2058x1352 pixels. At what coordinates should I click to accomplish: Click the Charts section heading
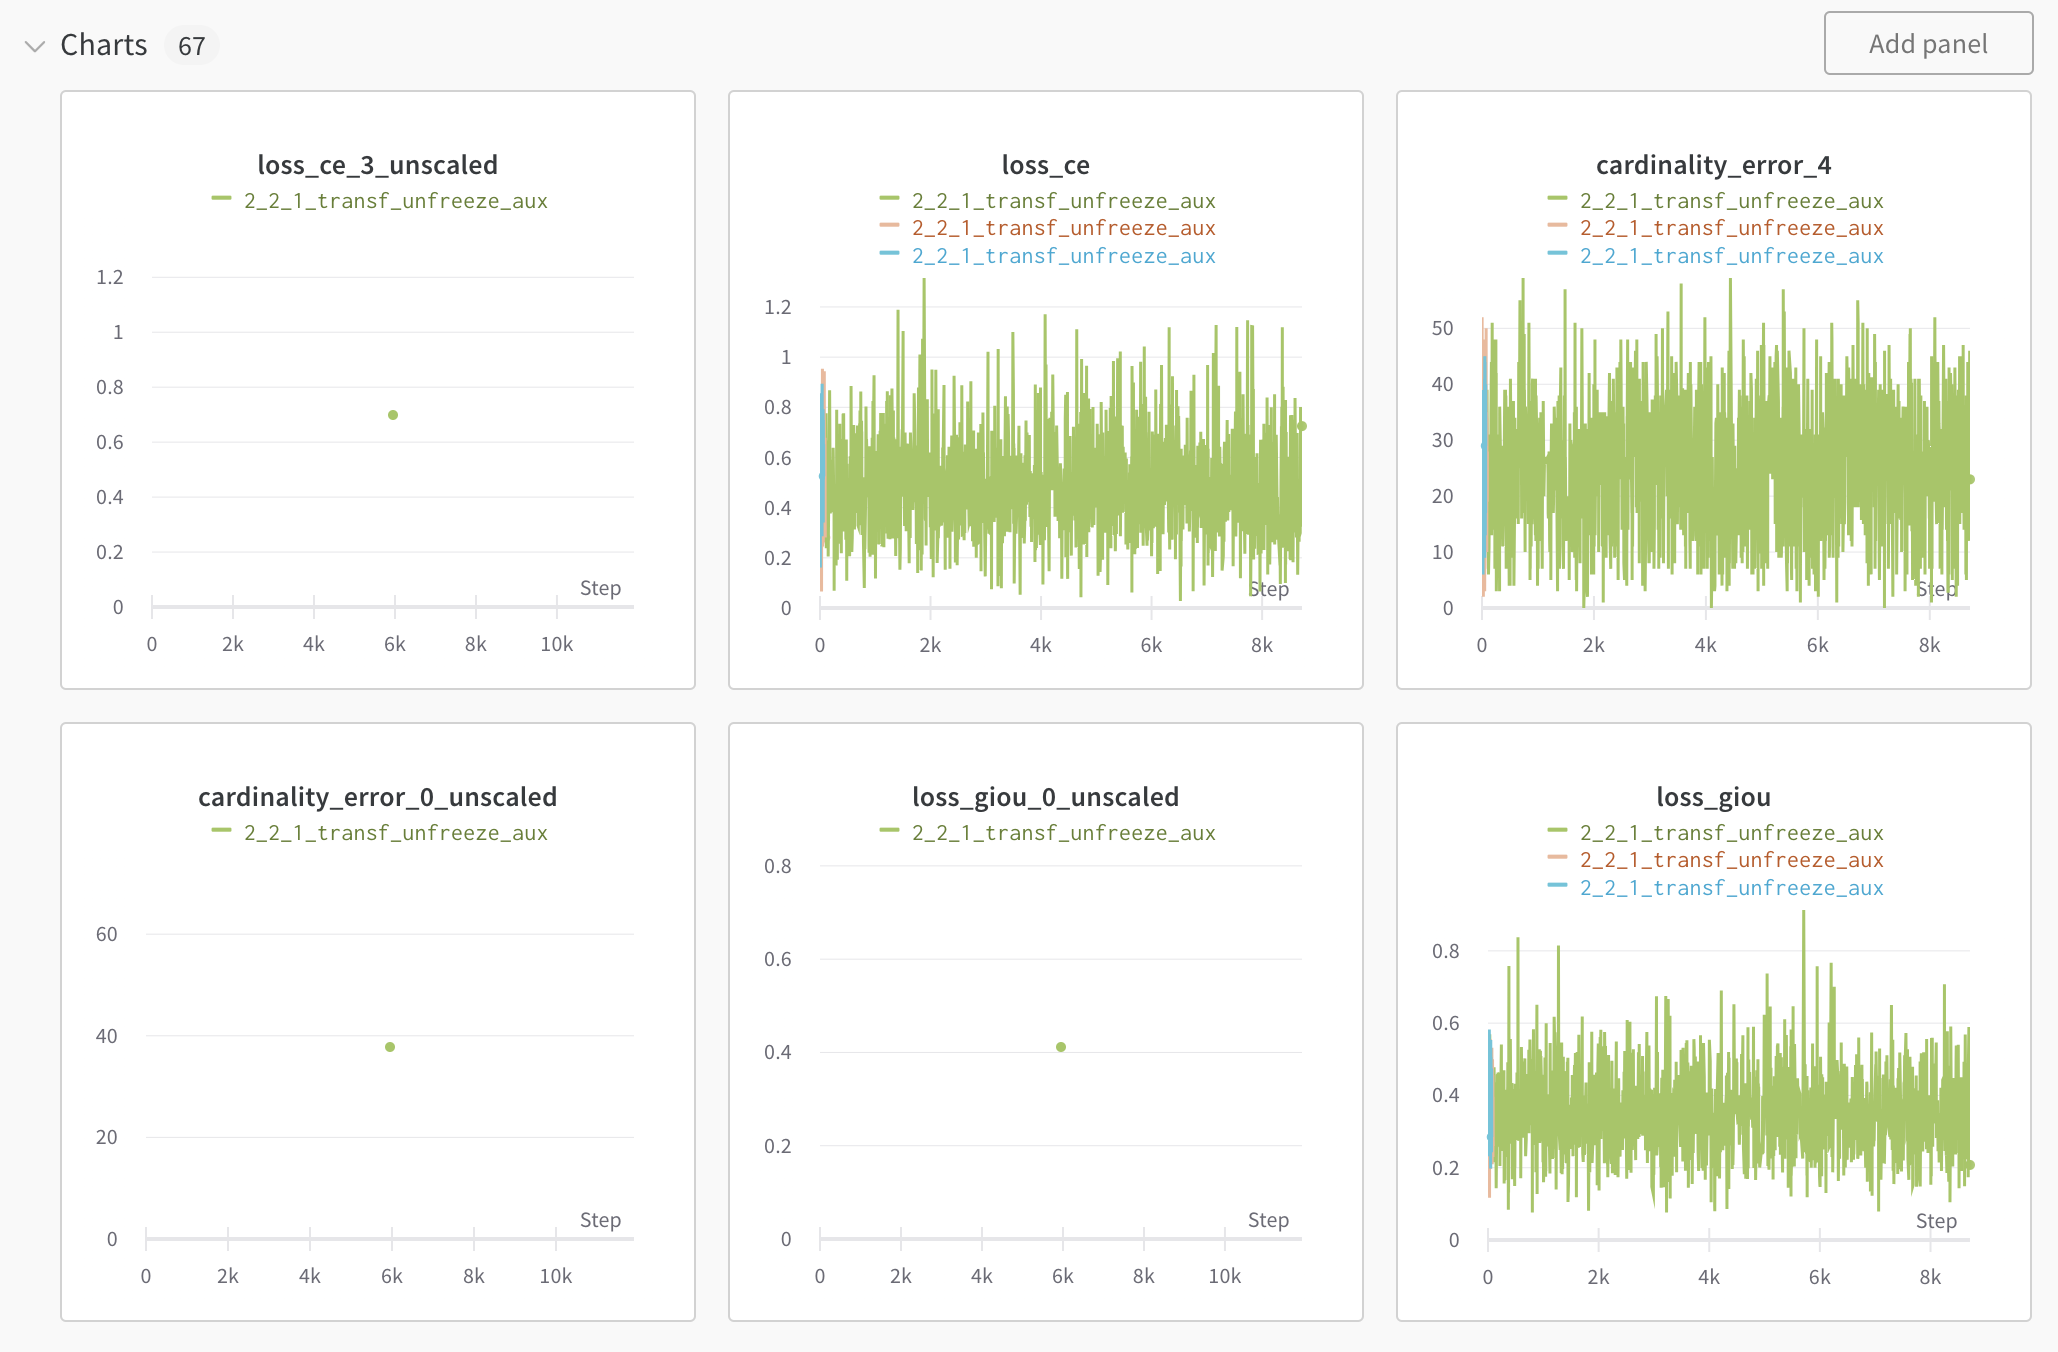103,45
